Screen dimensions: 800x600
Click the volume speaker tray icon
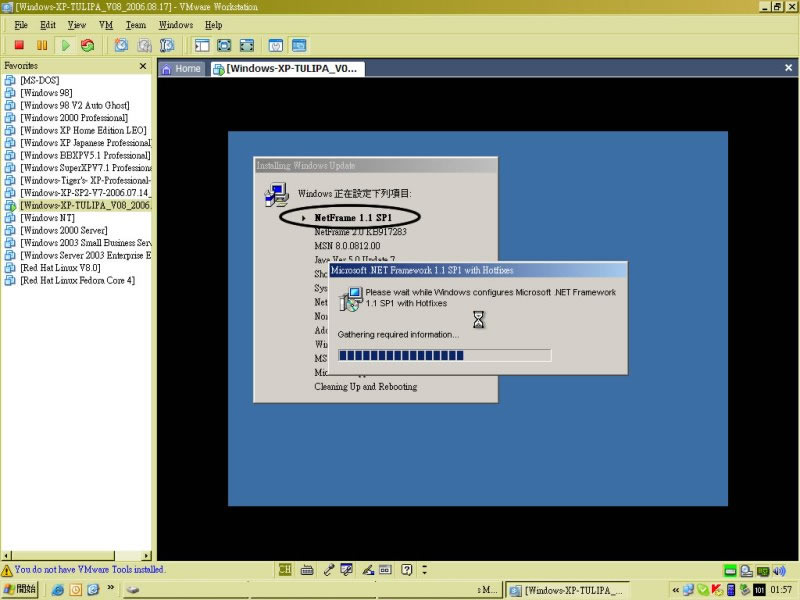(779, 571)
